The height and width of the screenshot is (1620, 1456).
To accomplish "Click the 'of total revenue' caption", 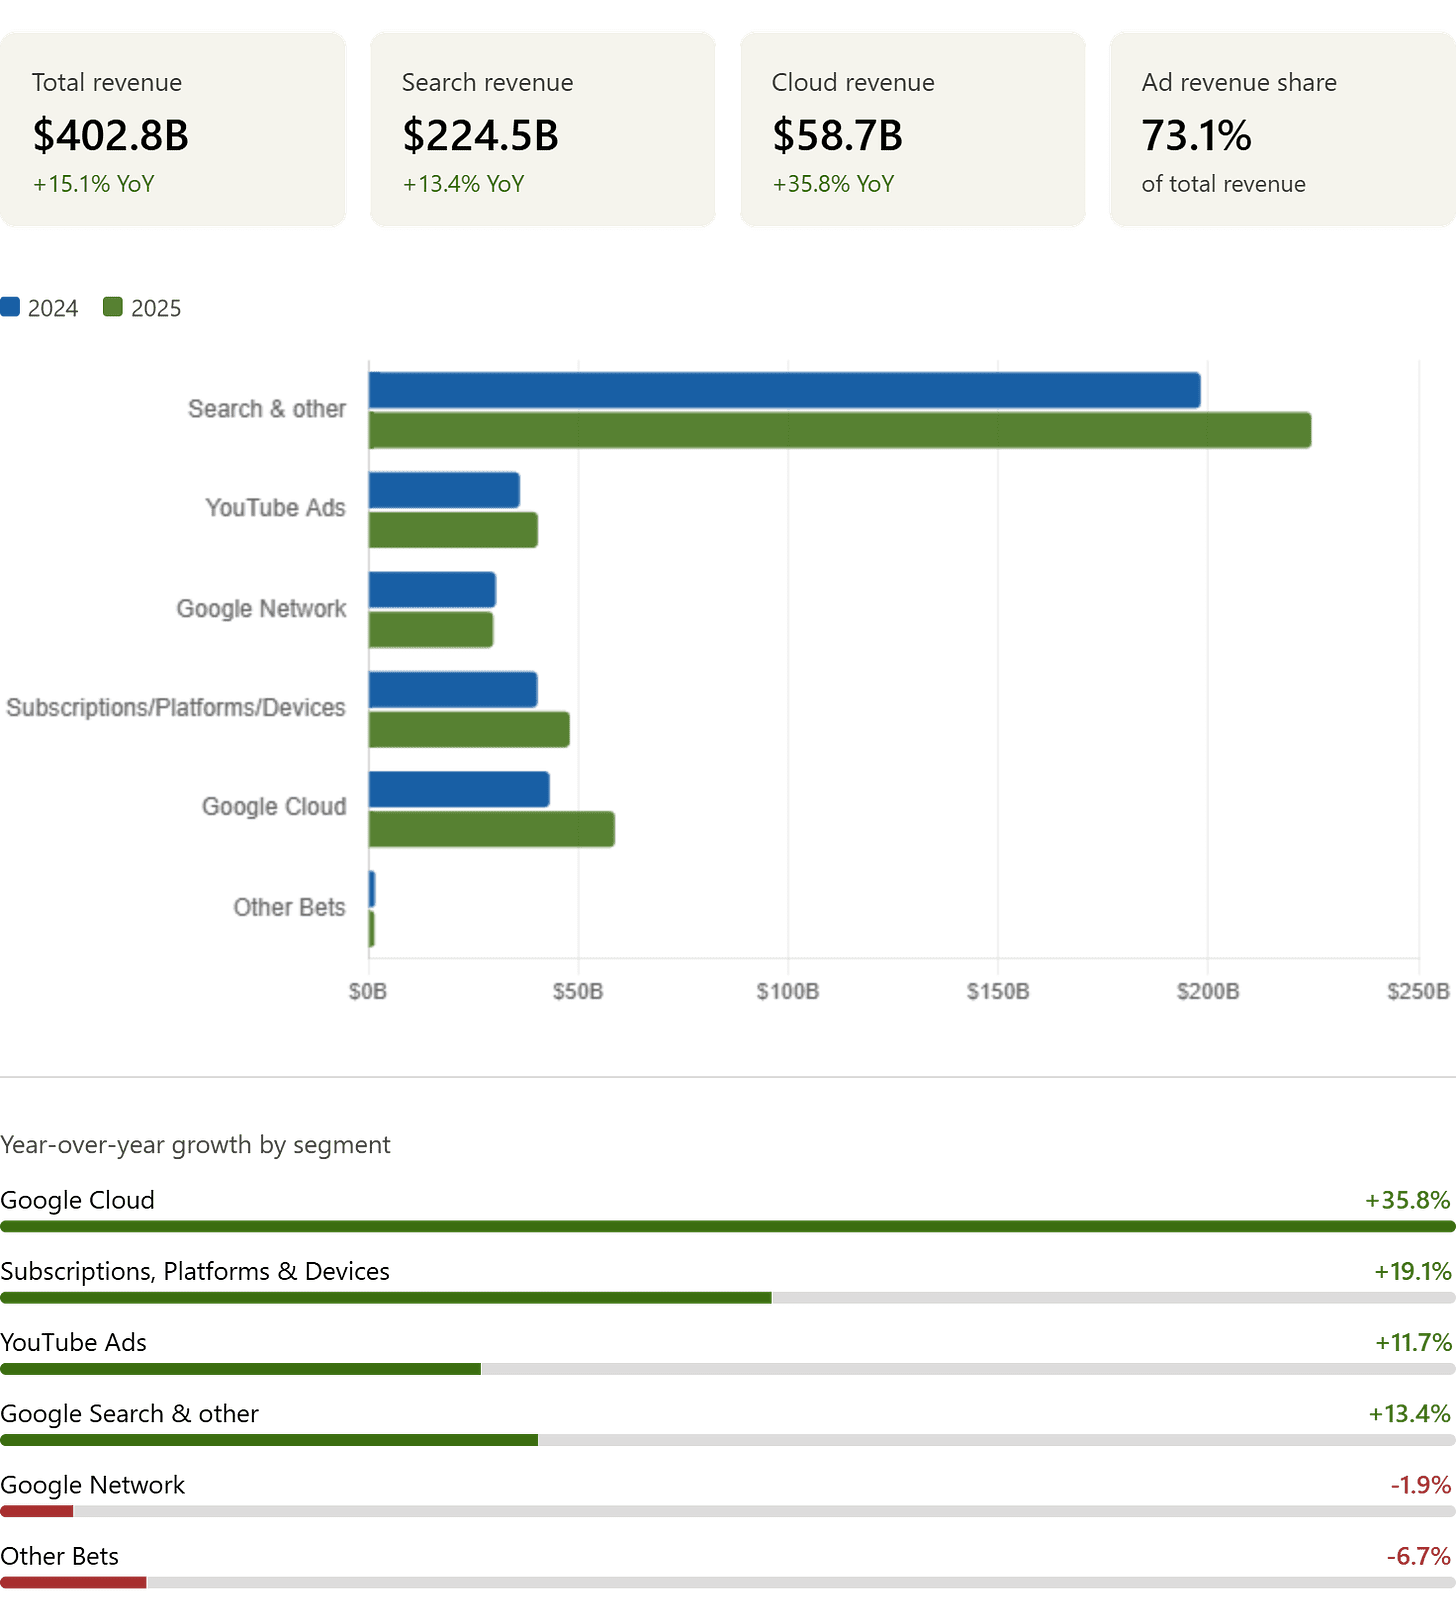I will click(x=1223, y=184).
